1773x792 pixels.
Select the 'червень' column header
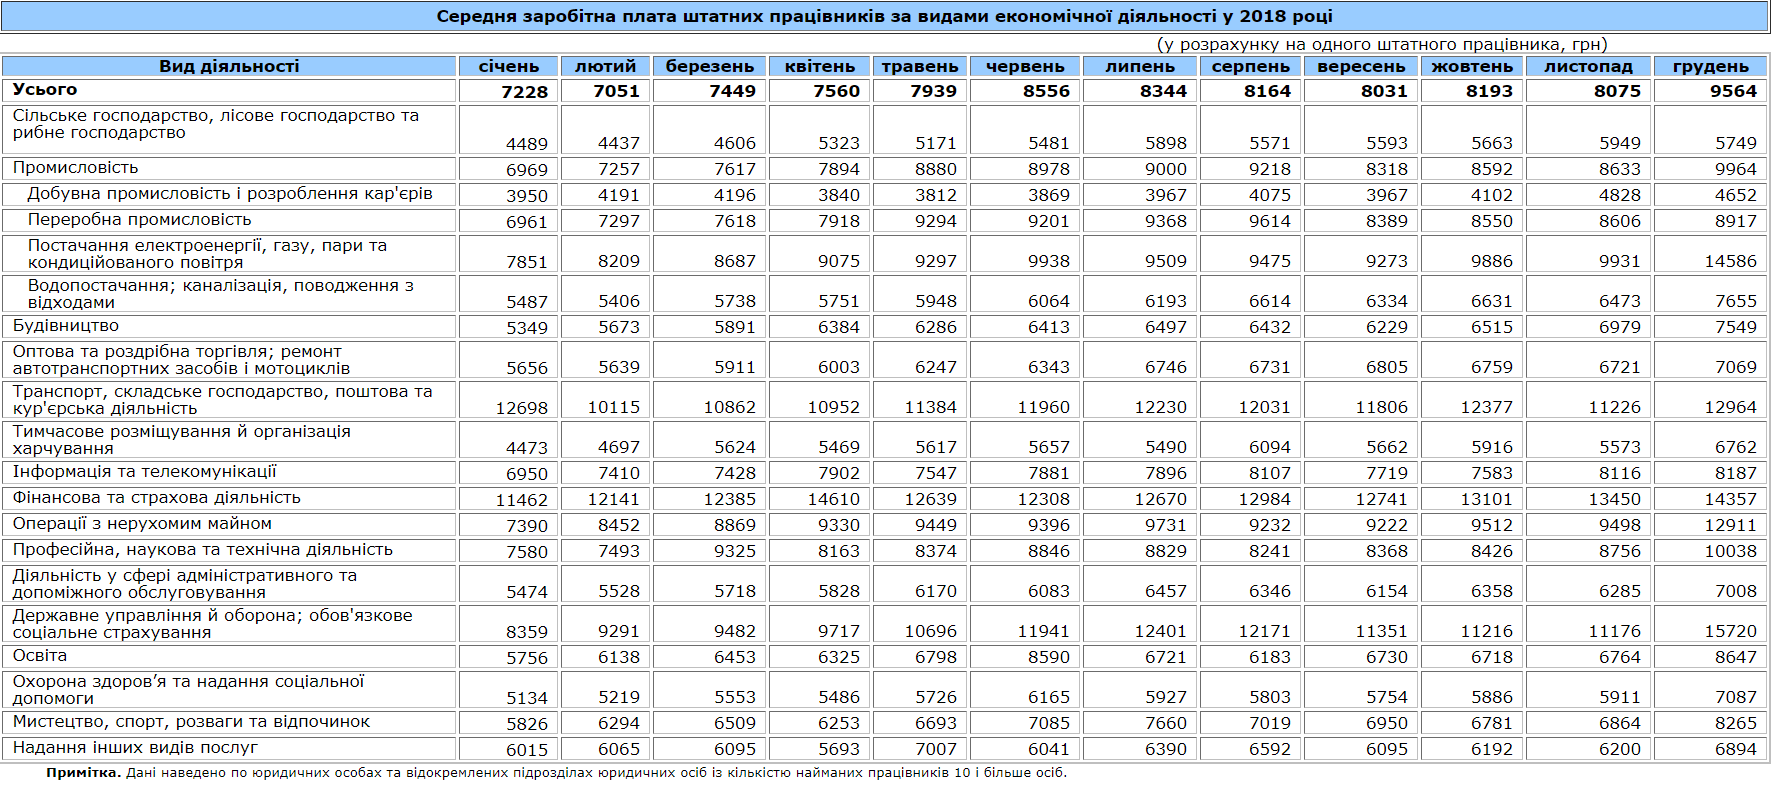click(x=1025, y=66)
